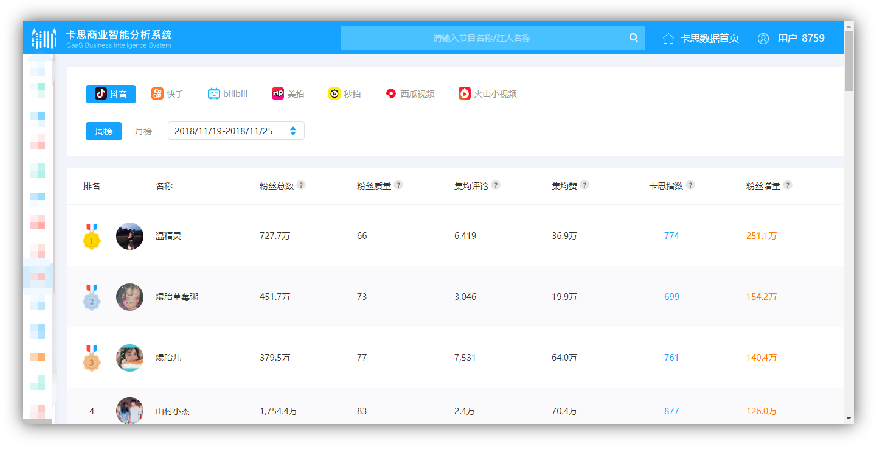Image resolution: width=880 pixels, height=450 pixels.
Task: Click the fan quality value 77
Action: pyautogui.click(x=362, y=358)
